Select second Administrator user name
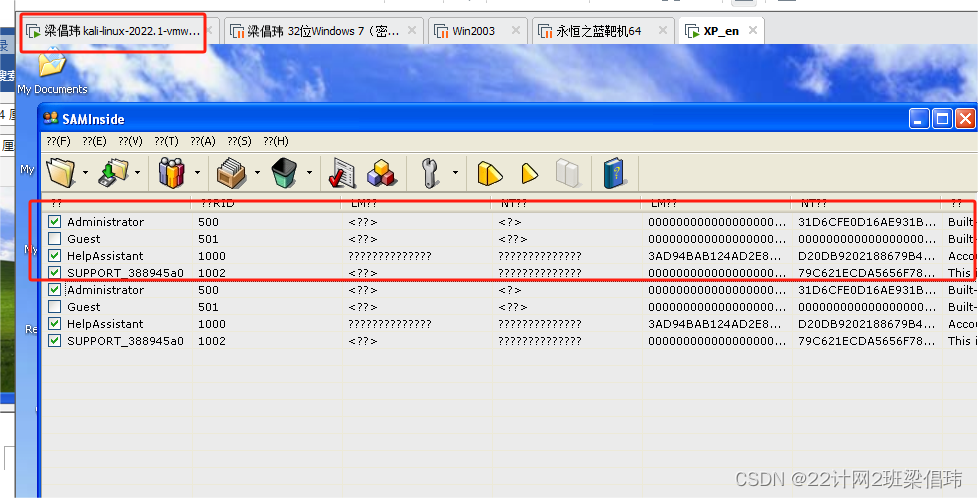Screen dimensions: 978x498 [x=105, y=290]
